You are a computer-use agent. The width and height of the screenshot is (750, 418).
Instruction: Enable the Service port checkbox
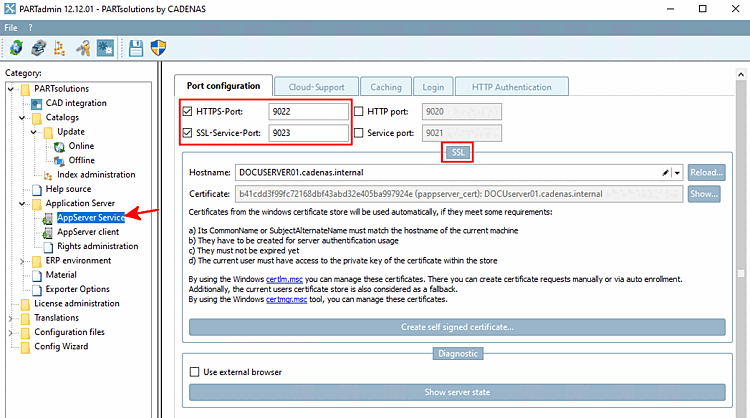[359, 132]
